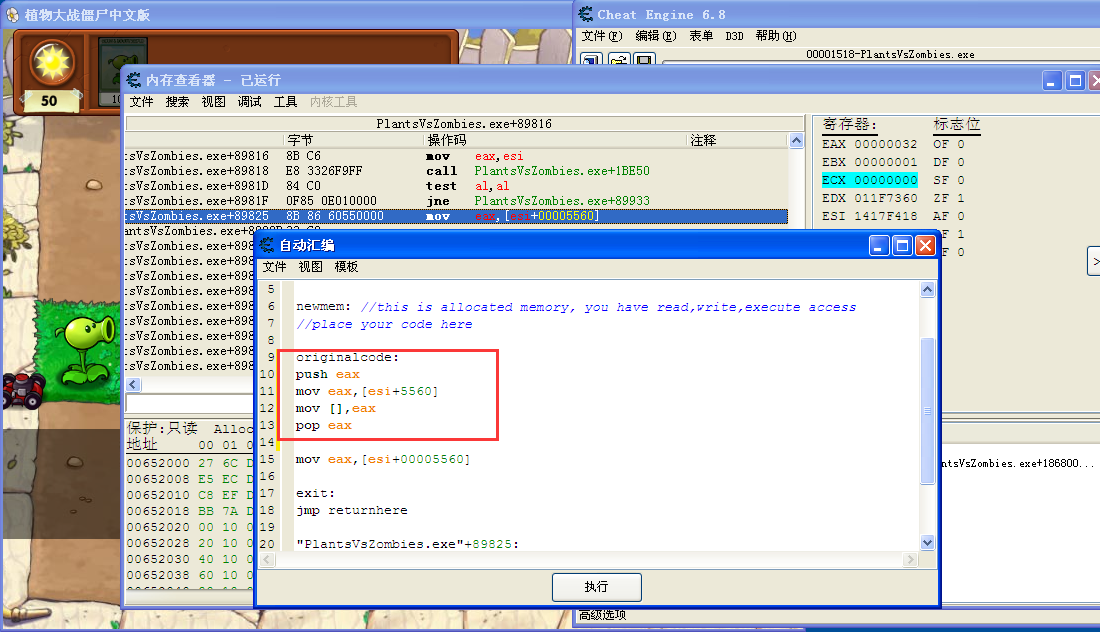Click the Auto Assemble vertical scrollbar thumb
This screenshot has height=632, width=1100.
927,410
